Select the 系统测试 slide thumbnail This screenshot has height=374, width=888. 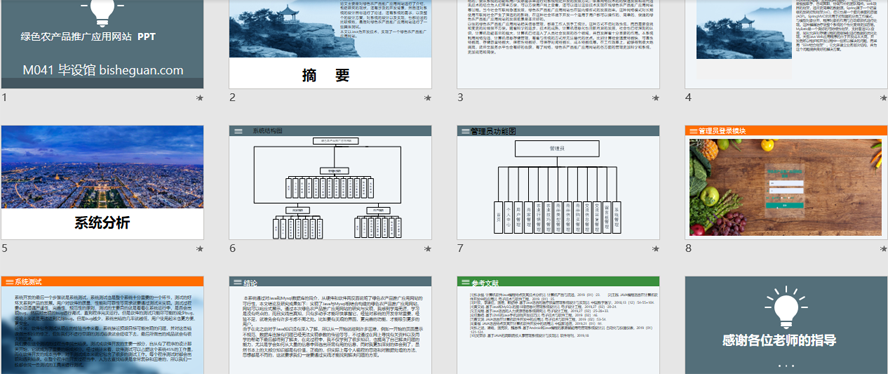tap(103, 325)
